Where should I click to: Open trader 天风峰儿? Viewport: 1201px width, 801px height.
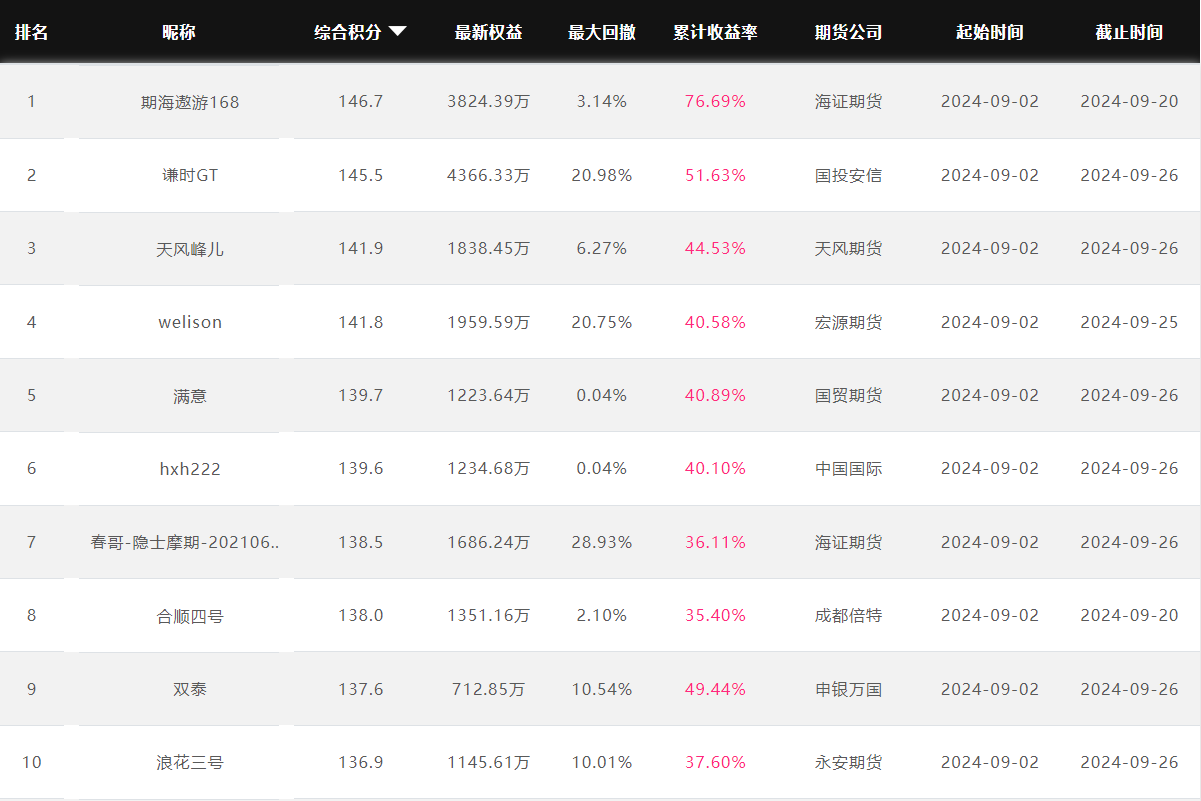190,249
